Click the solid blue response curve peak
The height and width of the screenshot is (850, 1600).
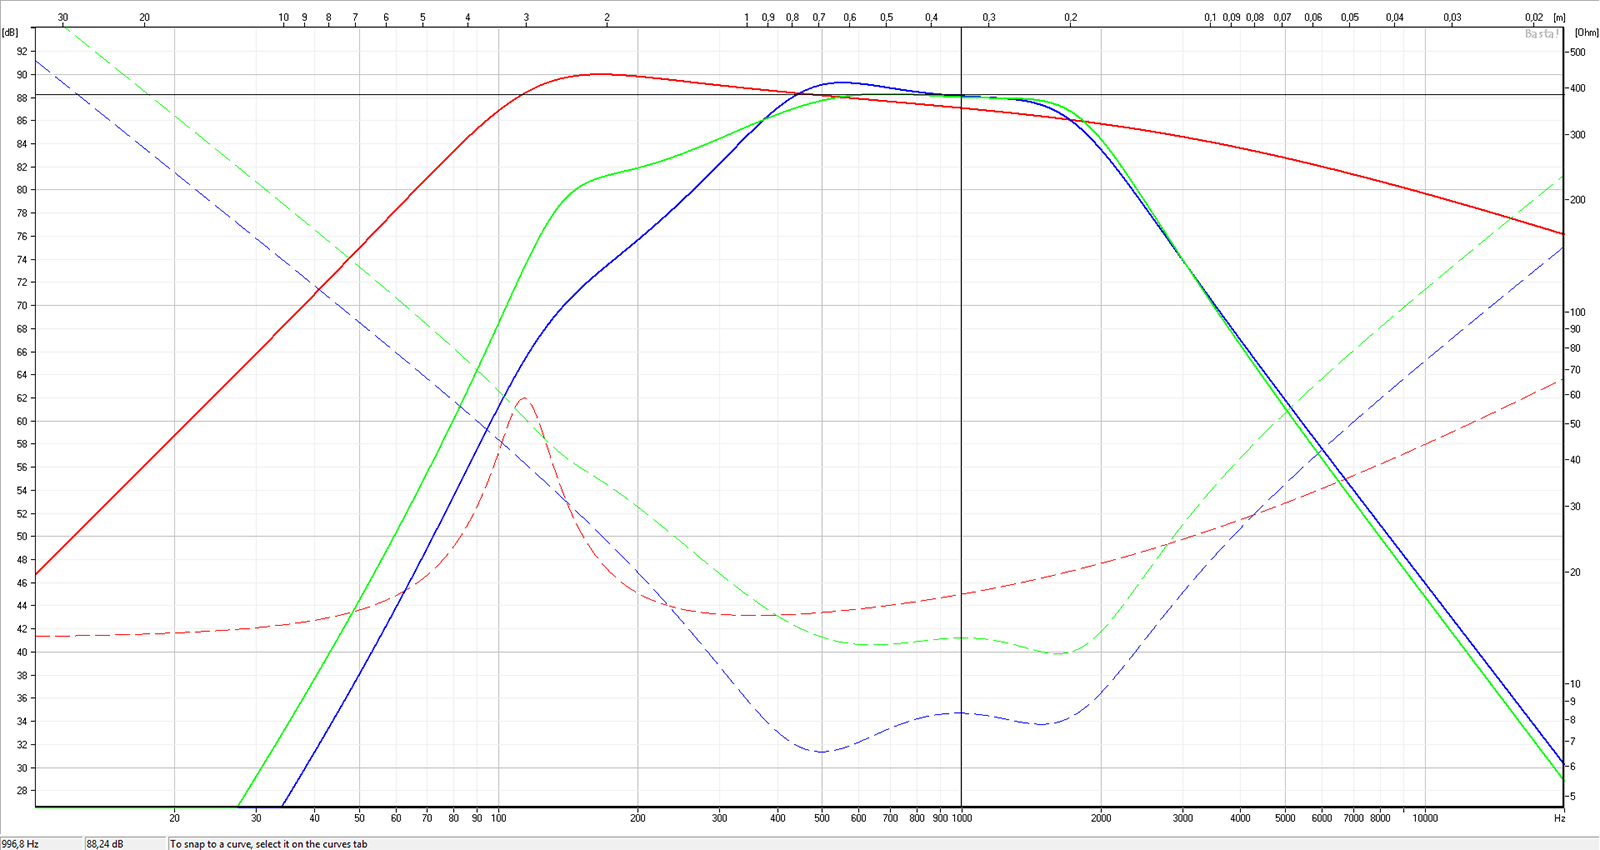click(x=842, y=83)
